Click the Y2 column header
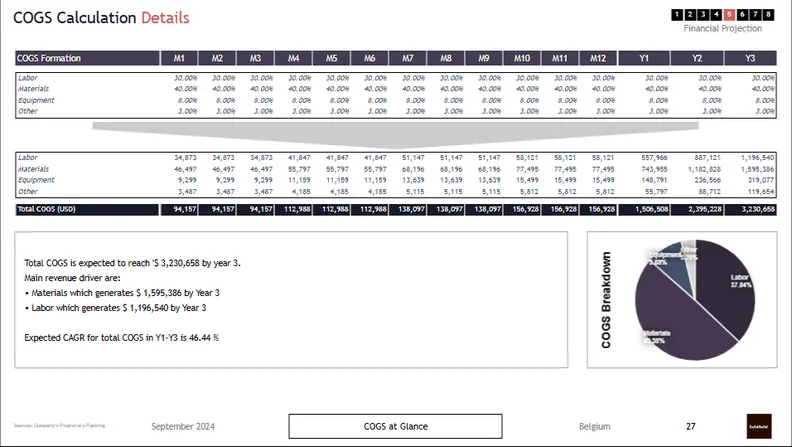This screenshot has width=792, height=447. click(x=697, y=58)
